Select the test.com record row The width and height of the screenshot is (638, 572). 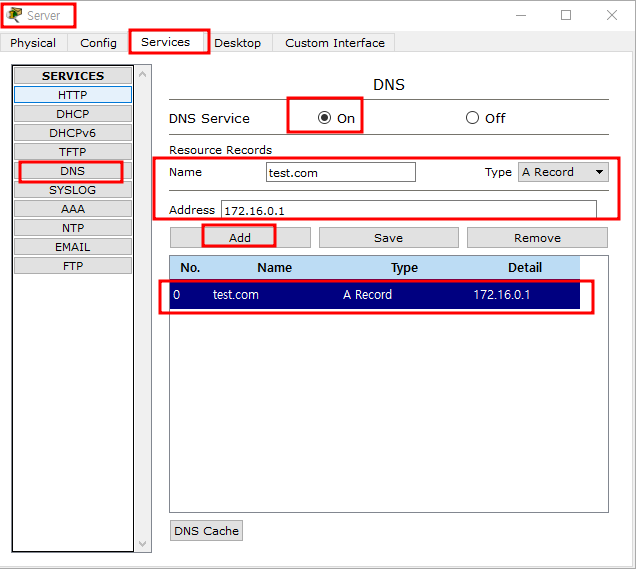click(x=374, y=295)
